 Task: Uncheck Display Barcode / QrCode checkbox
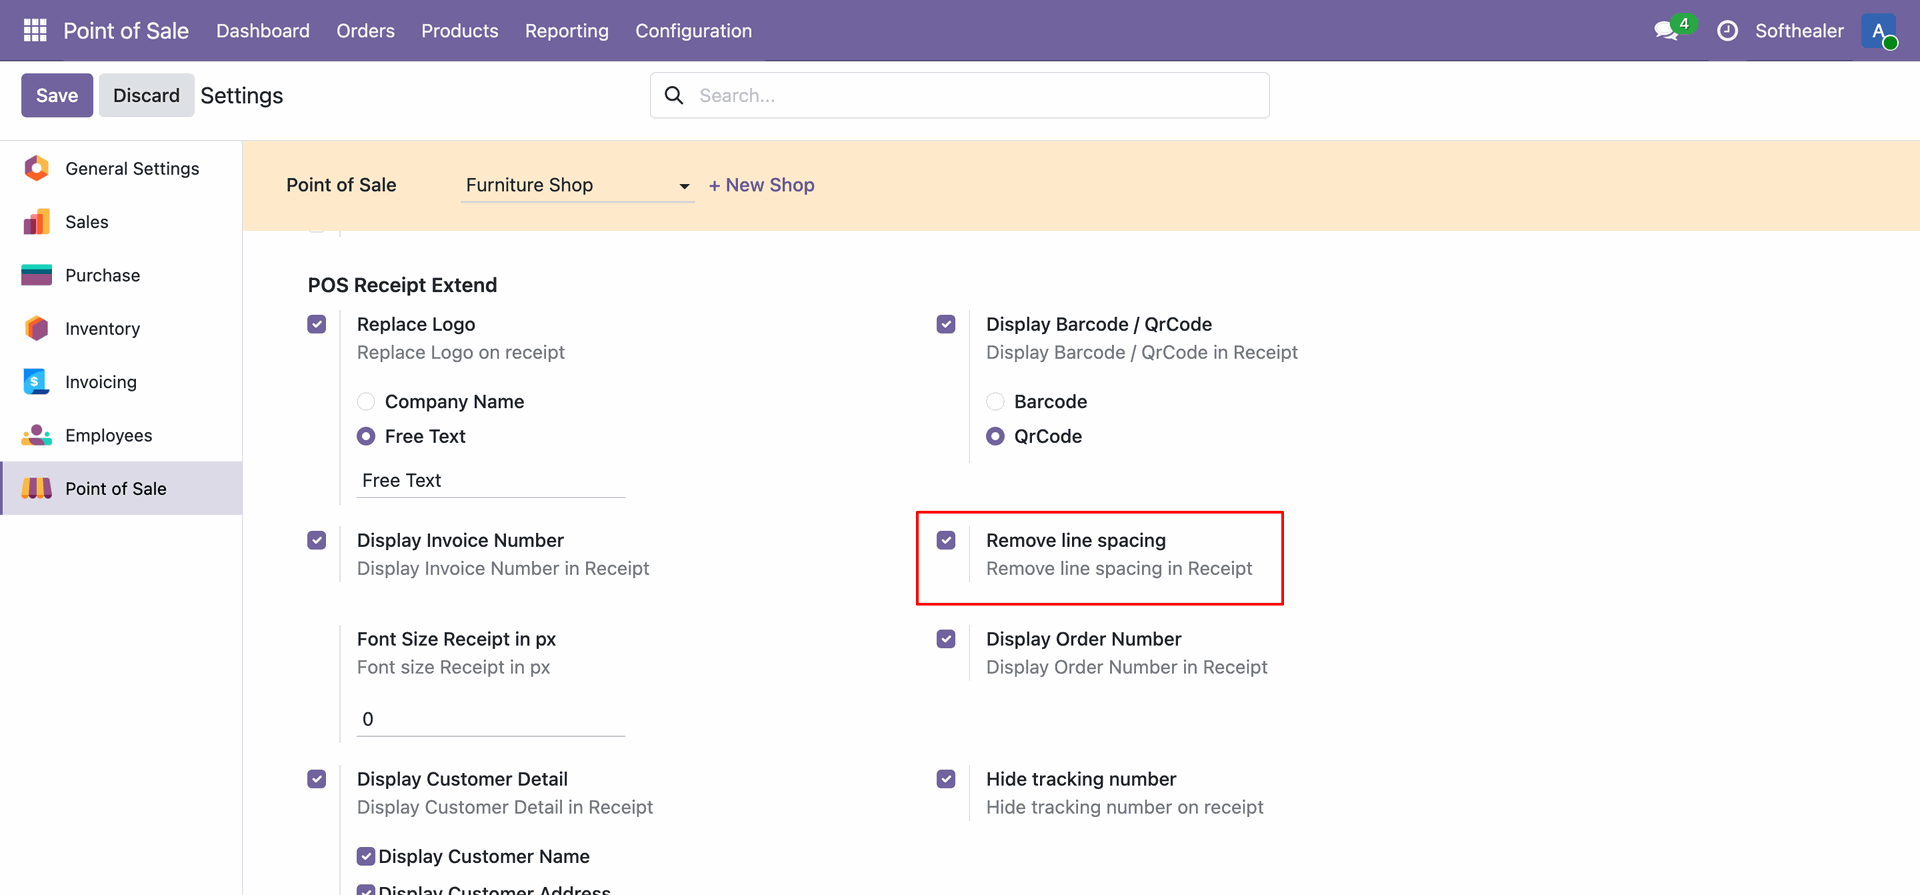pos(946,324)
